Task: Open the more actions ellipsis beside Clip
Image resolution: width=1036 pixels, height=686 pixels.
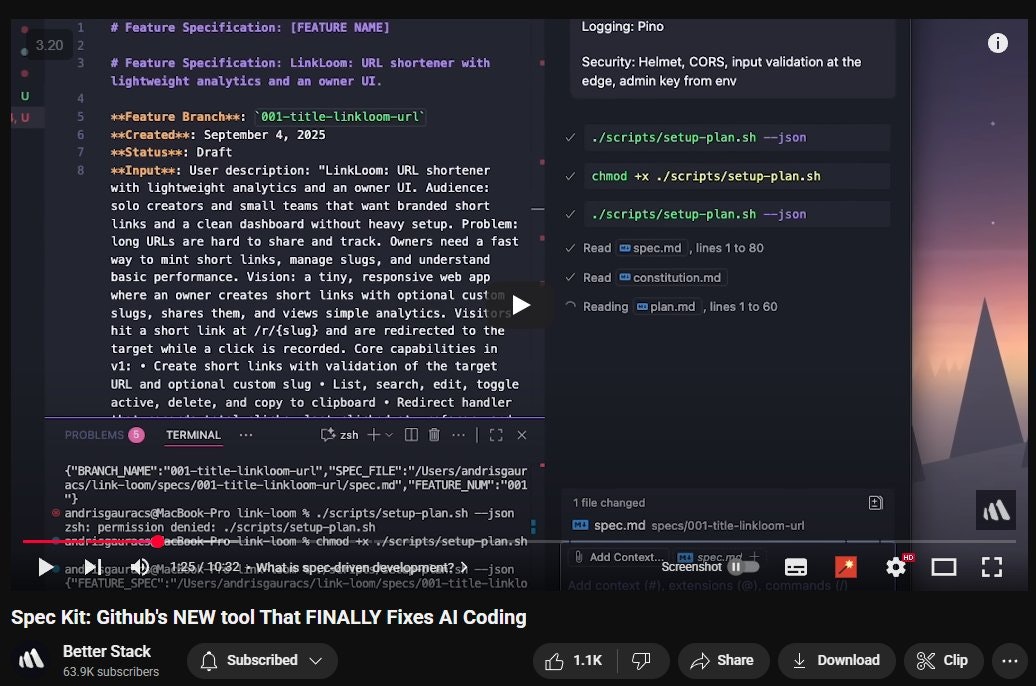Action: tap(1010, 660)
